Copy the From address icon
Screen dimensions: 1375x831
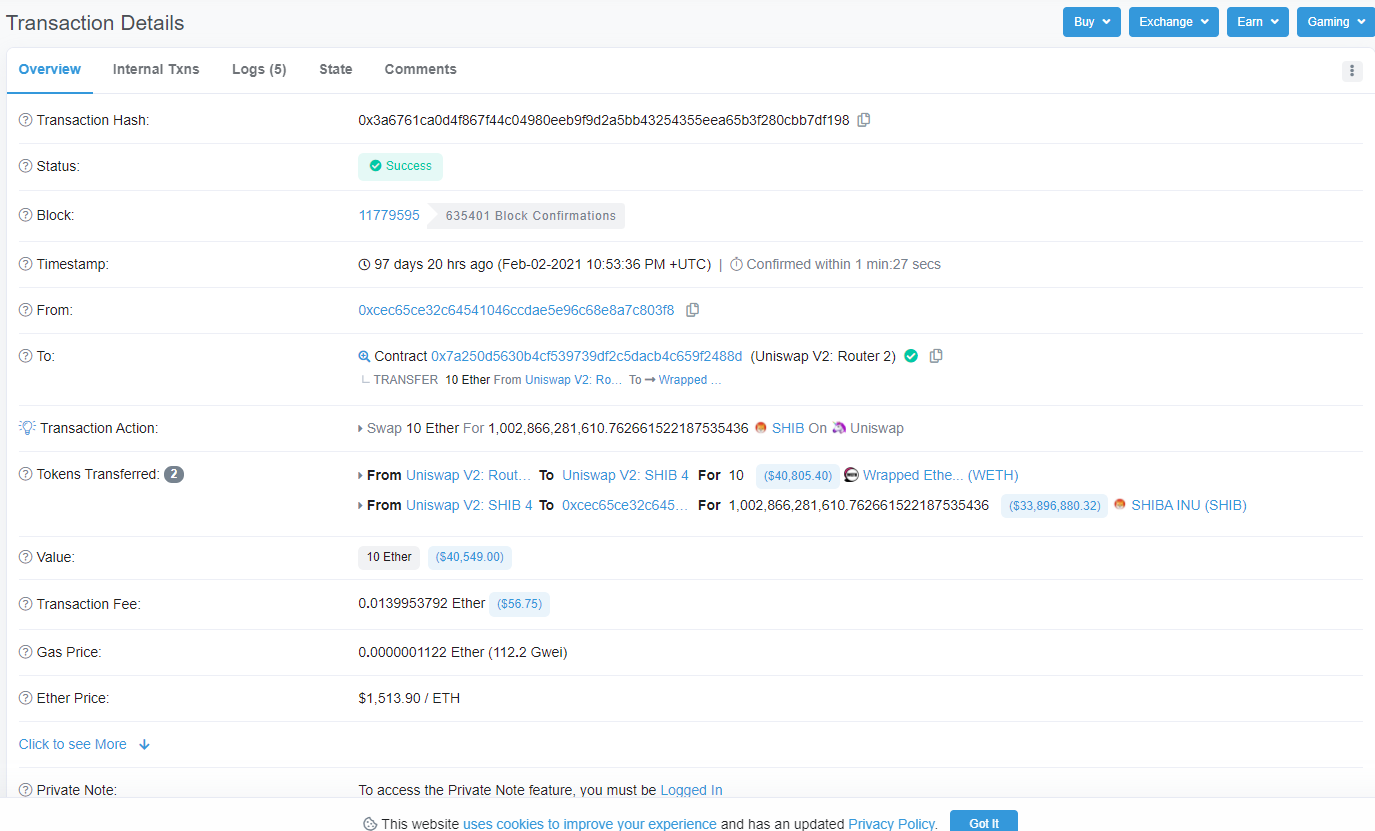692,310
